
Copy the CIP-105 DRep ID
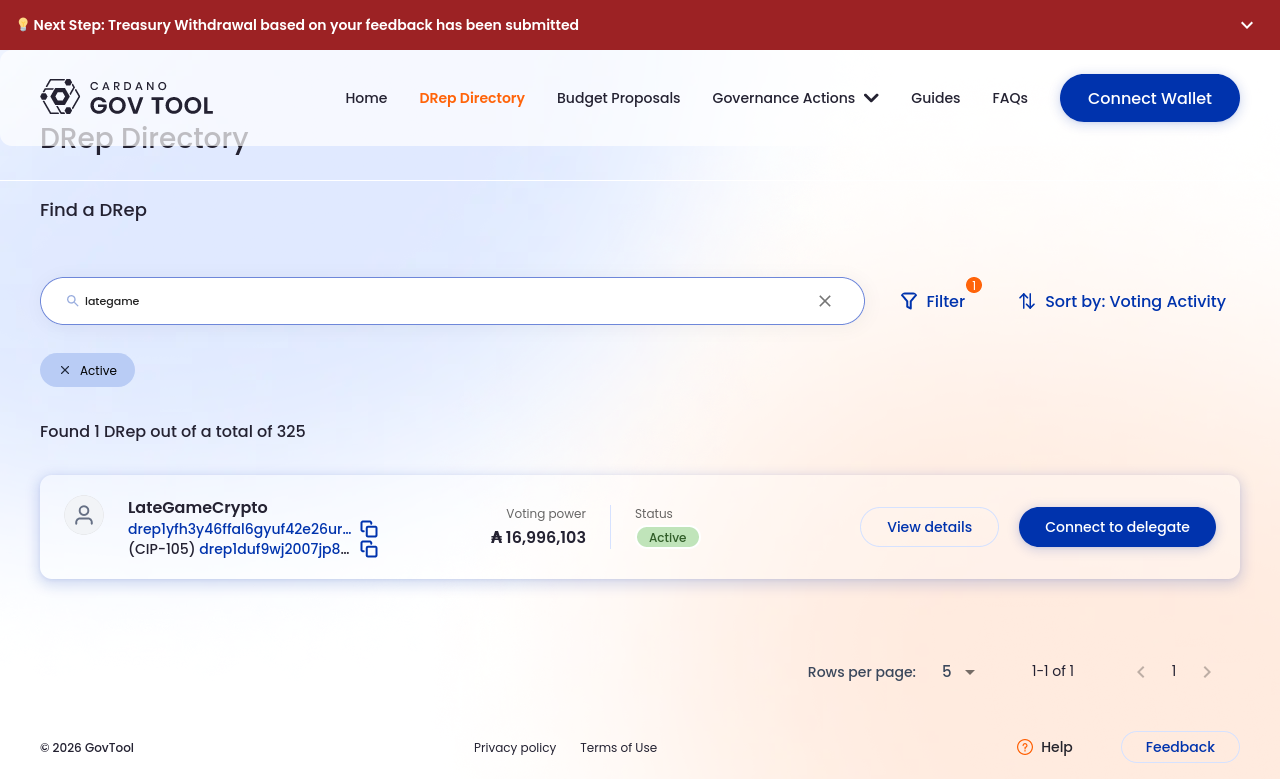[369, 549]
